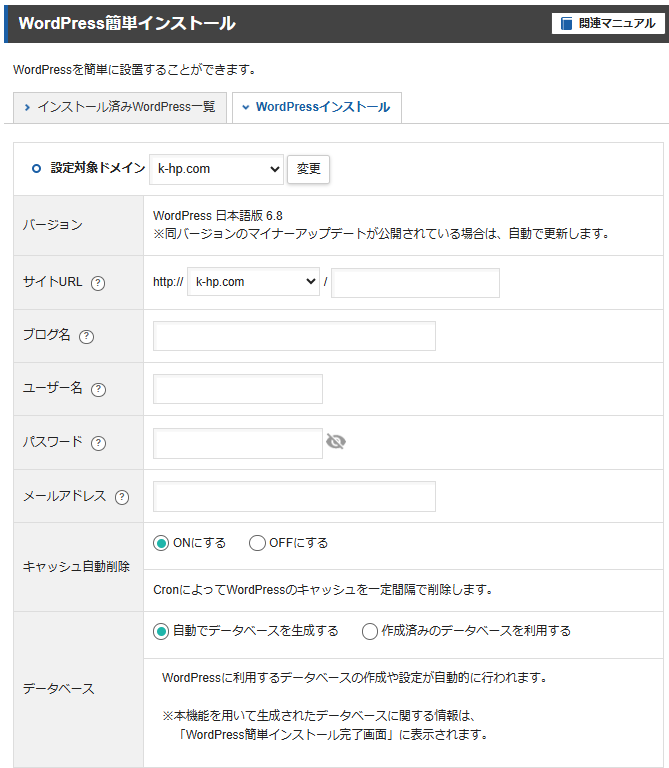This screenshot has height=768, width=669.
Task: Select the ONにする cache radio button
Action: coord(161,543)
